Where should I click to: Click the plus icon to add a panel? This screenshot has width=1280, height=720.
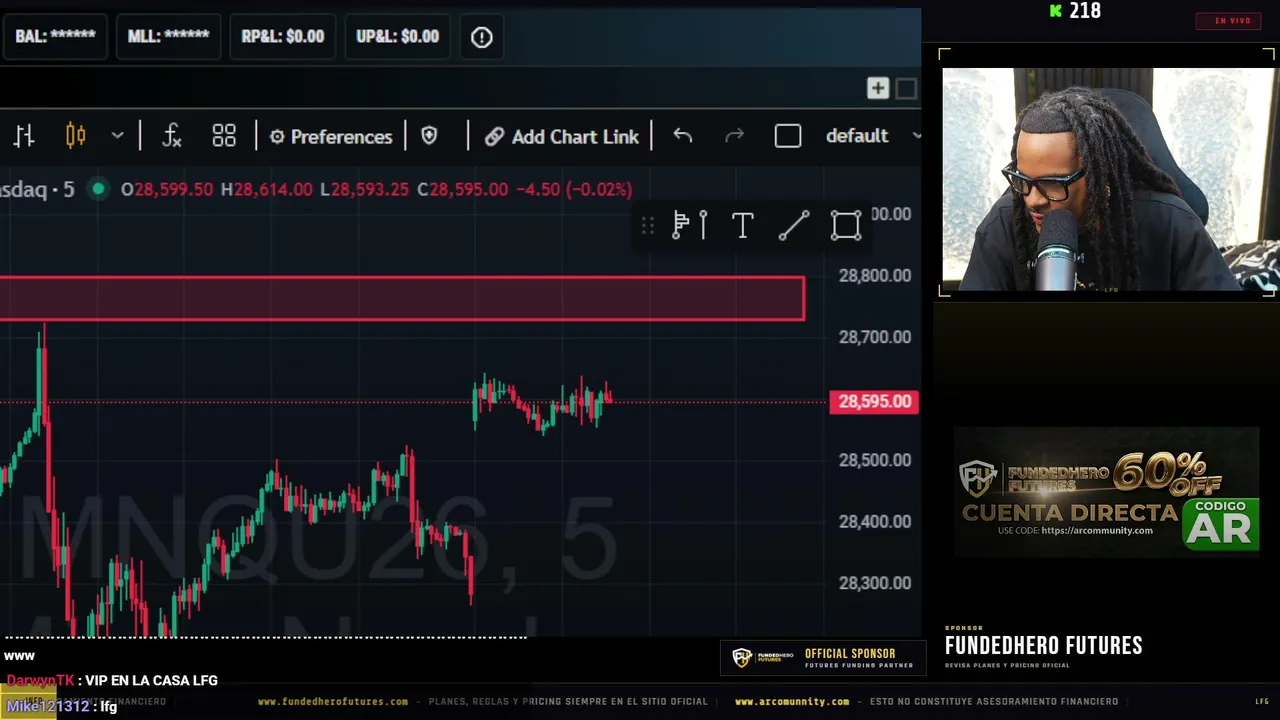coord(877,89)
